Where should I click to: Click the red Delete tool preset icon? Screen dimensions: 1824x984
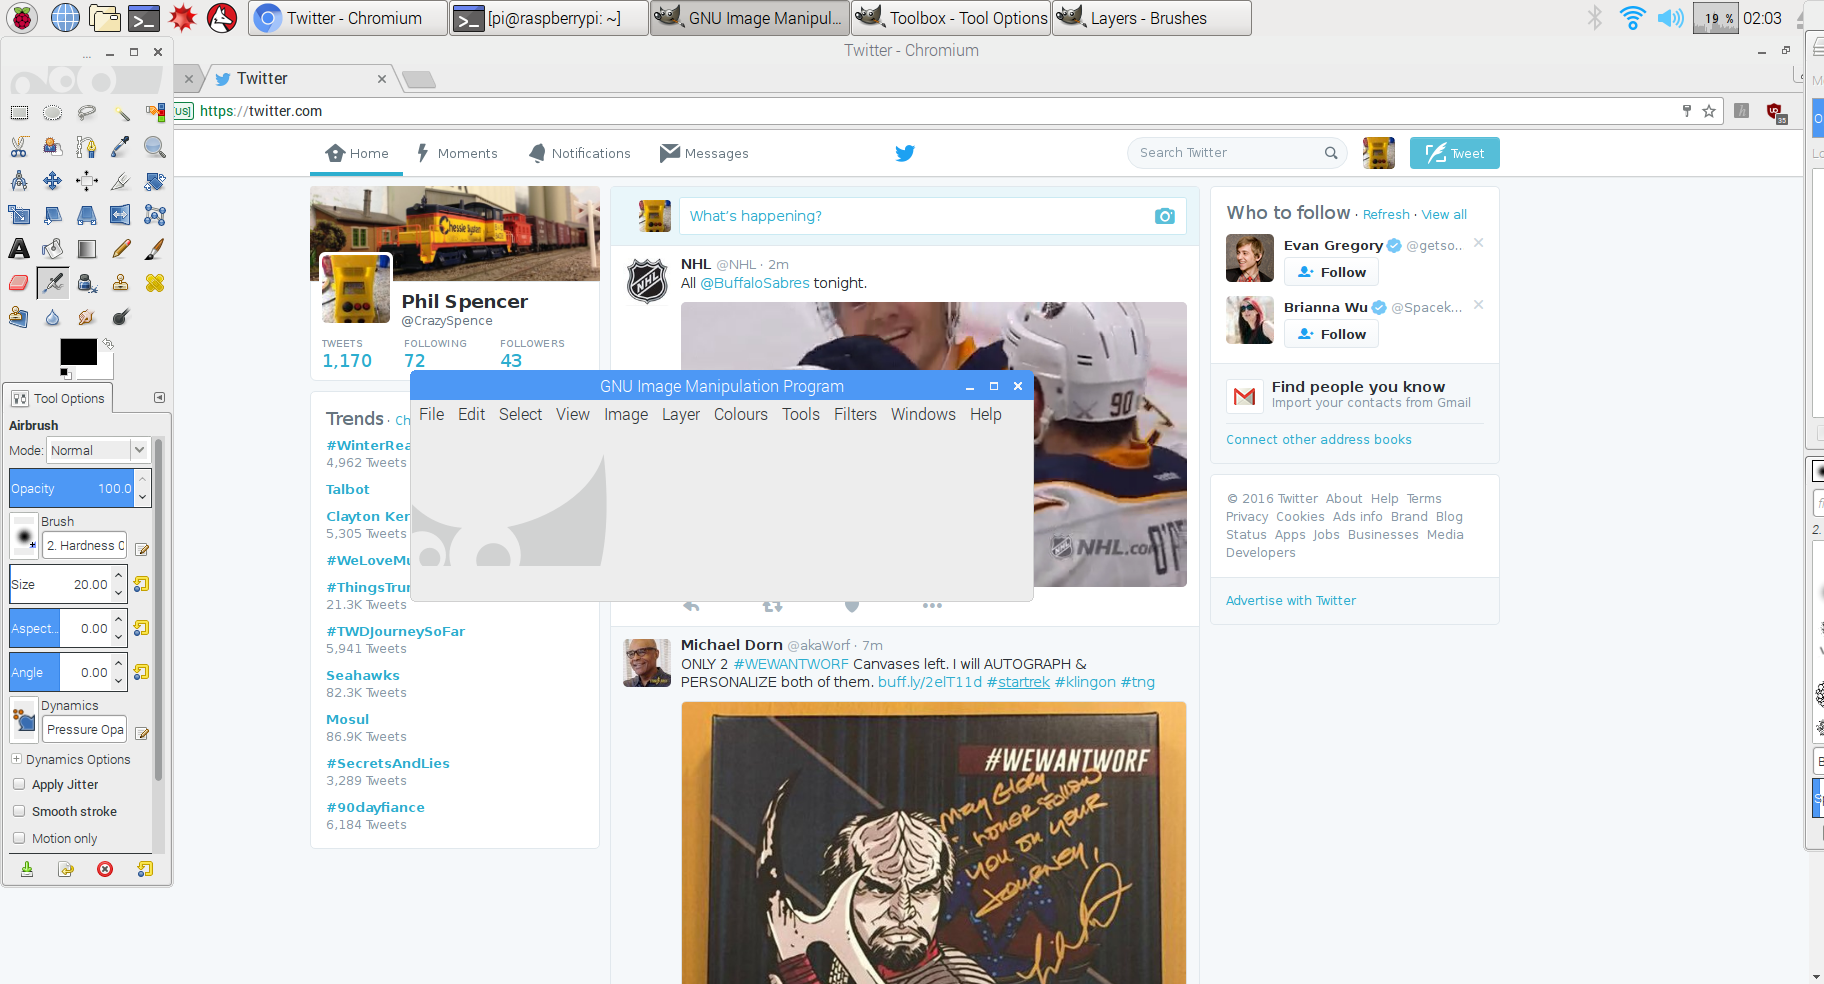105,869
